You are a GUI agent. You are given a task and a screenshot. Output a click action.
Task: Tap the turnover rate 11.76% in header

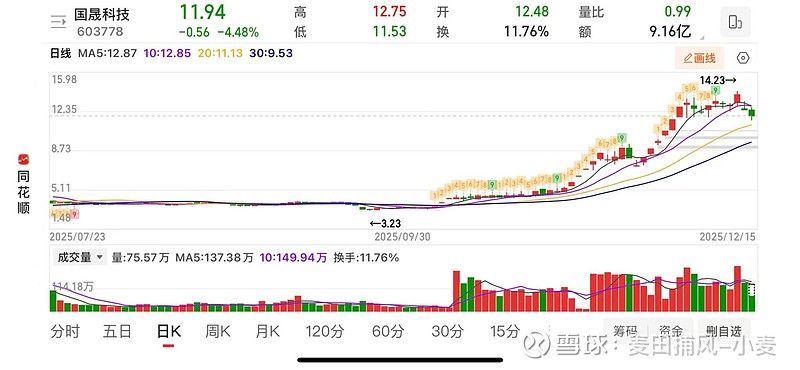click(527, 32)
